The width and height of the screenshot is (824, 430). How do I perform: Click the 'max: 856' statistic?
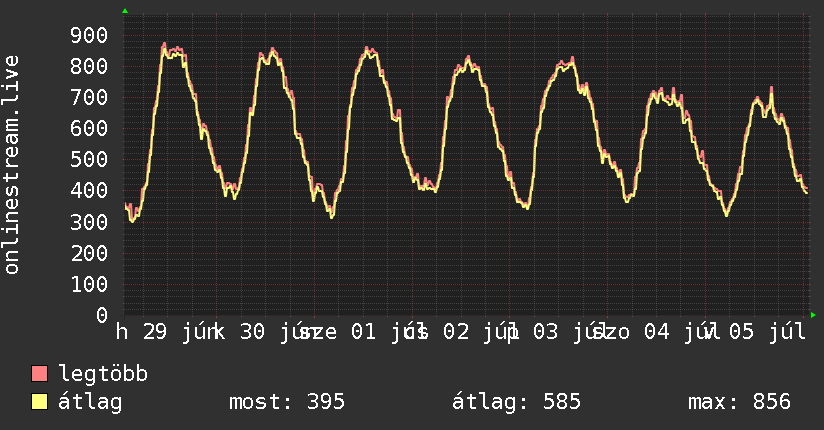[x=739, y=402]
